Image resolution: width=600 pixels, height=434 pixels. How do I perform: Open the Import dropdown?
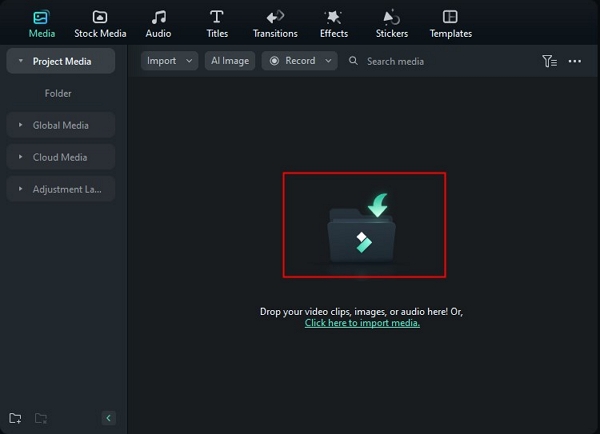click(170, 61)
